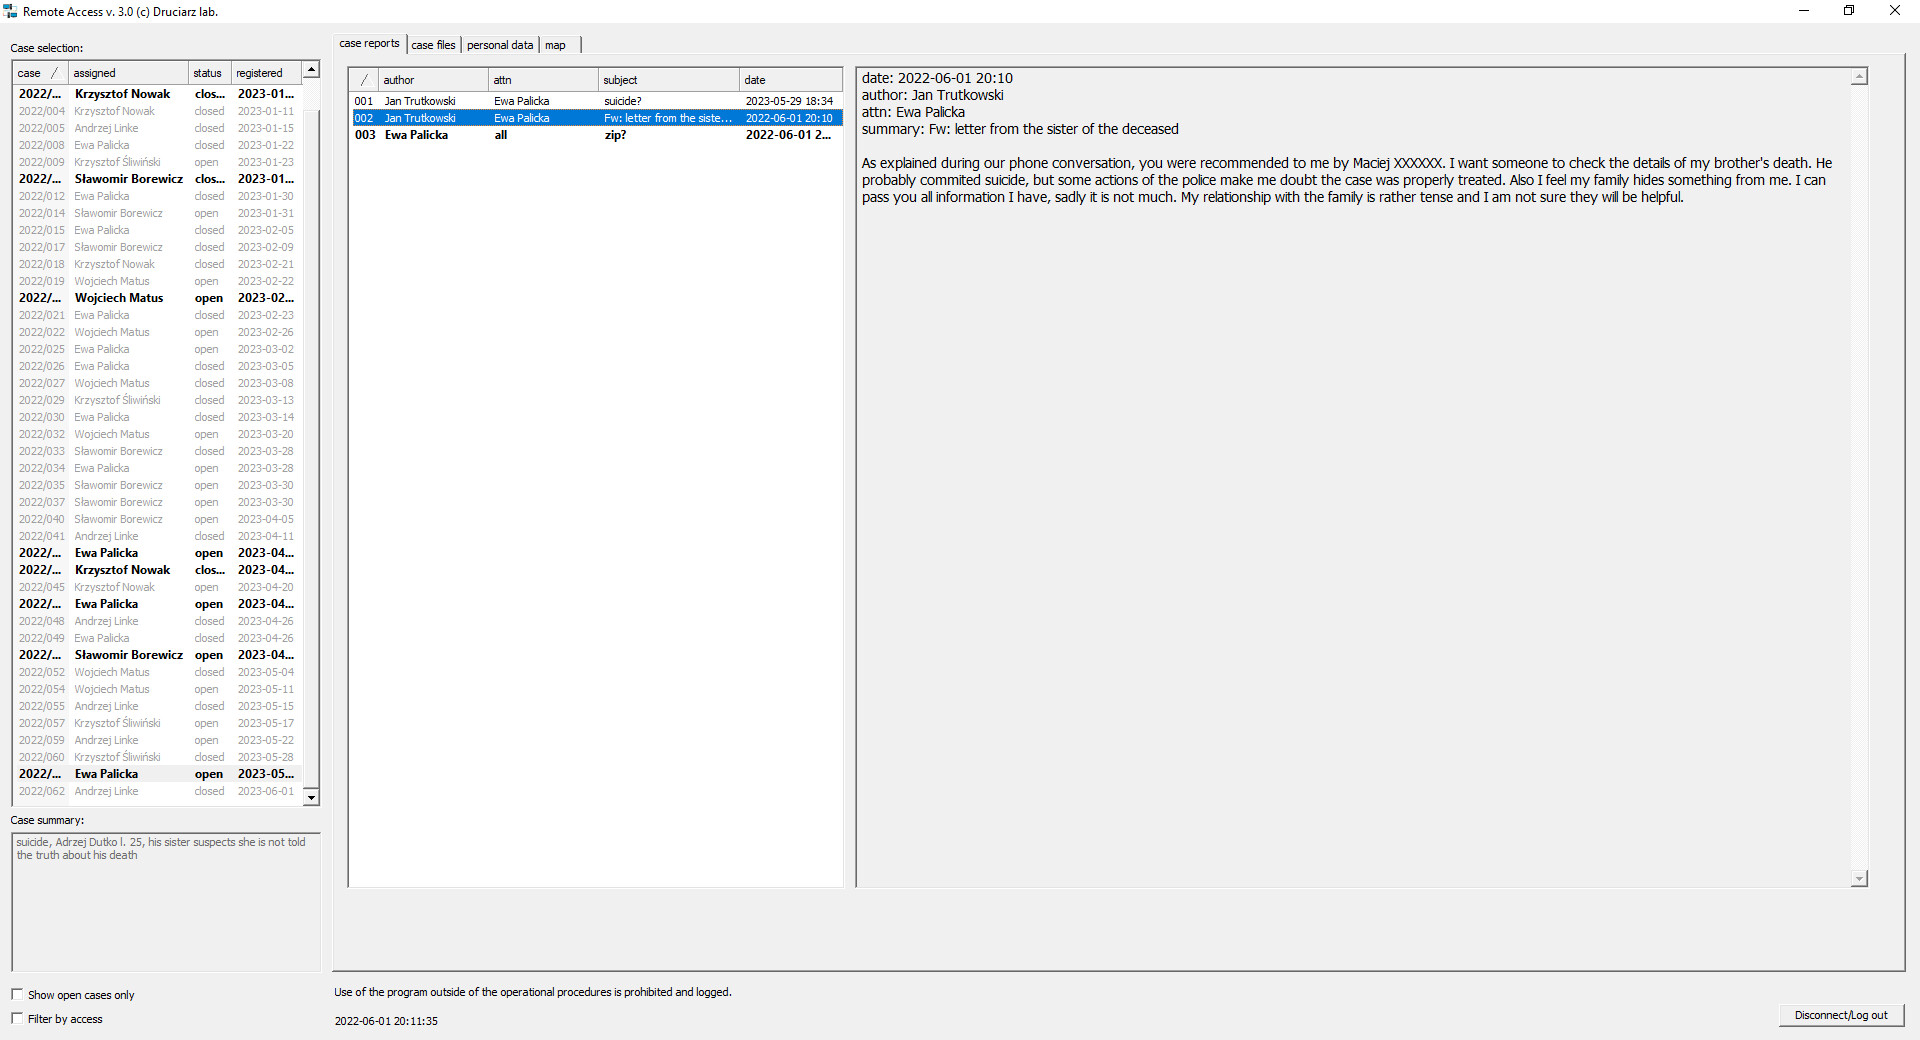Click the down arrow of the case list scrollbar
Viewport: 1920px width, 1040px height.
click(x=311, y=798)
